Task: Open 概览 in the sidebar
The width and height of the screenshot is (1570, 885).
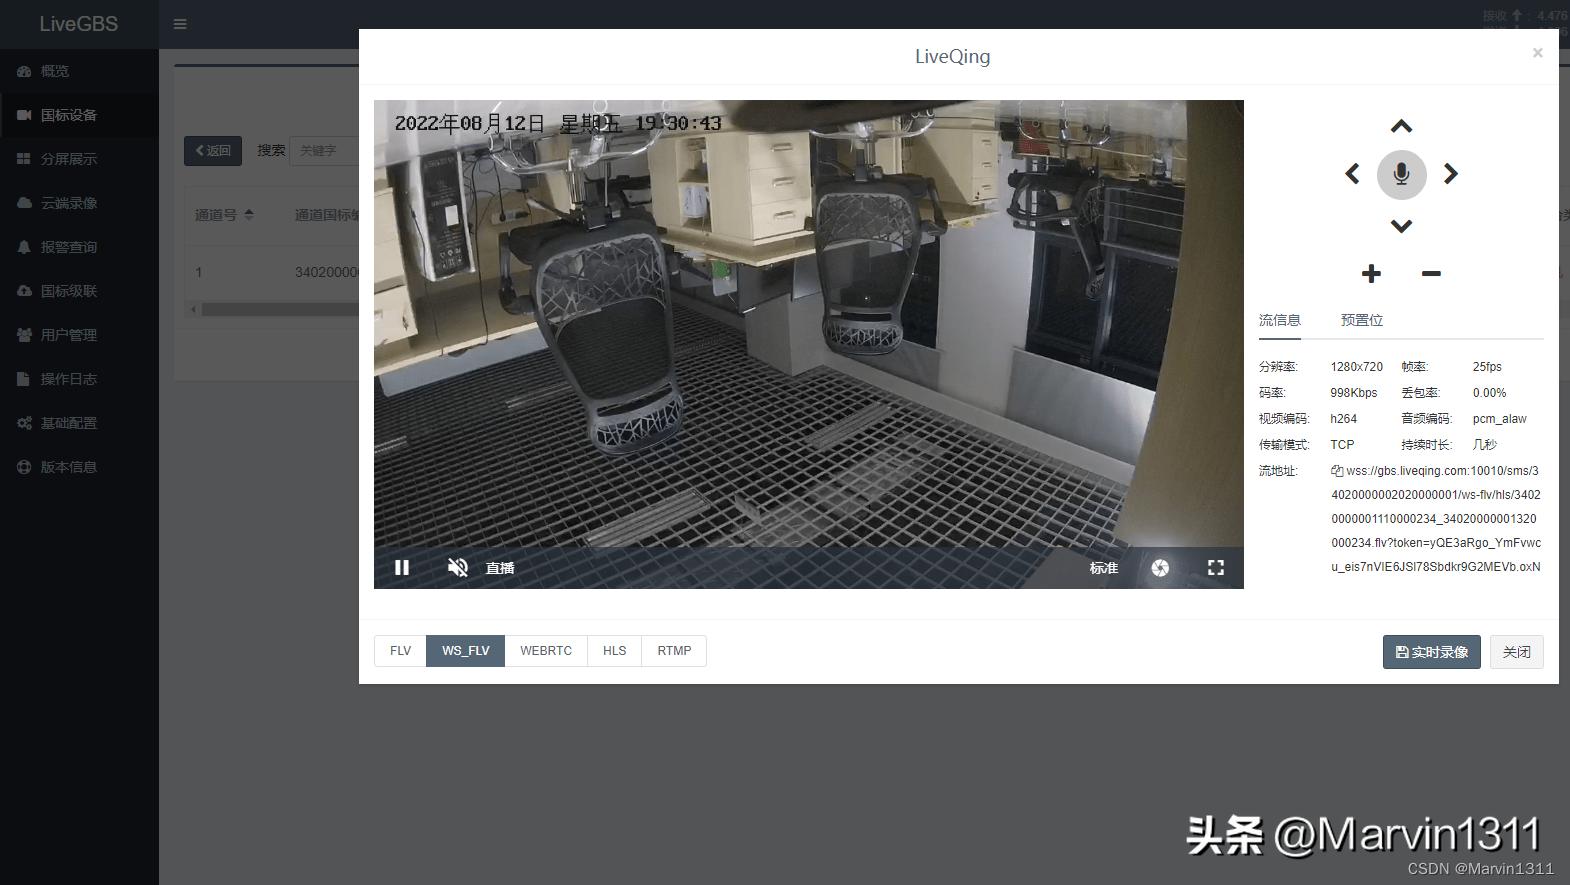Action: coord(79,71)
